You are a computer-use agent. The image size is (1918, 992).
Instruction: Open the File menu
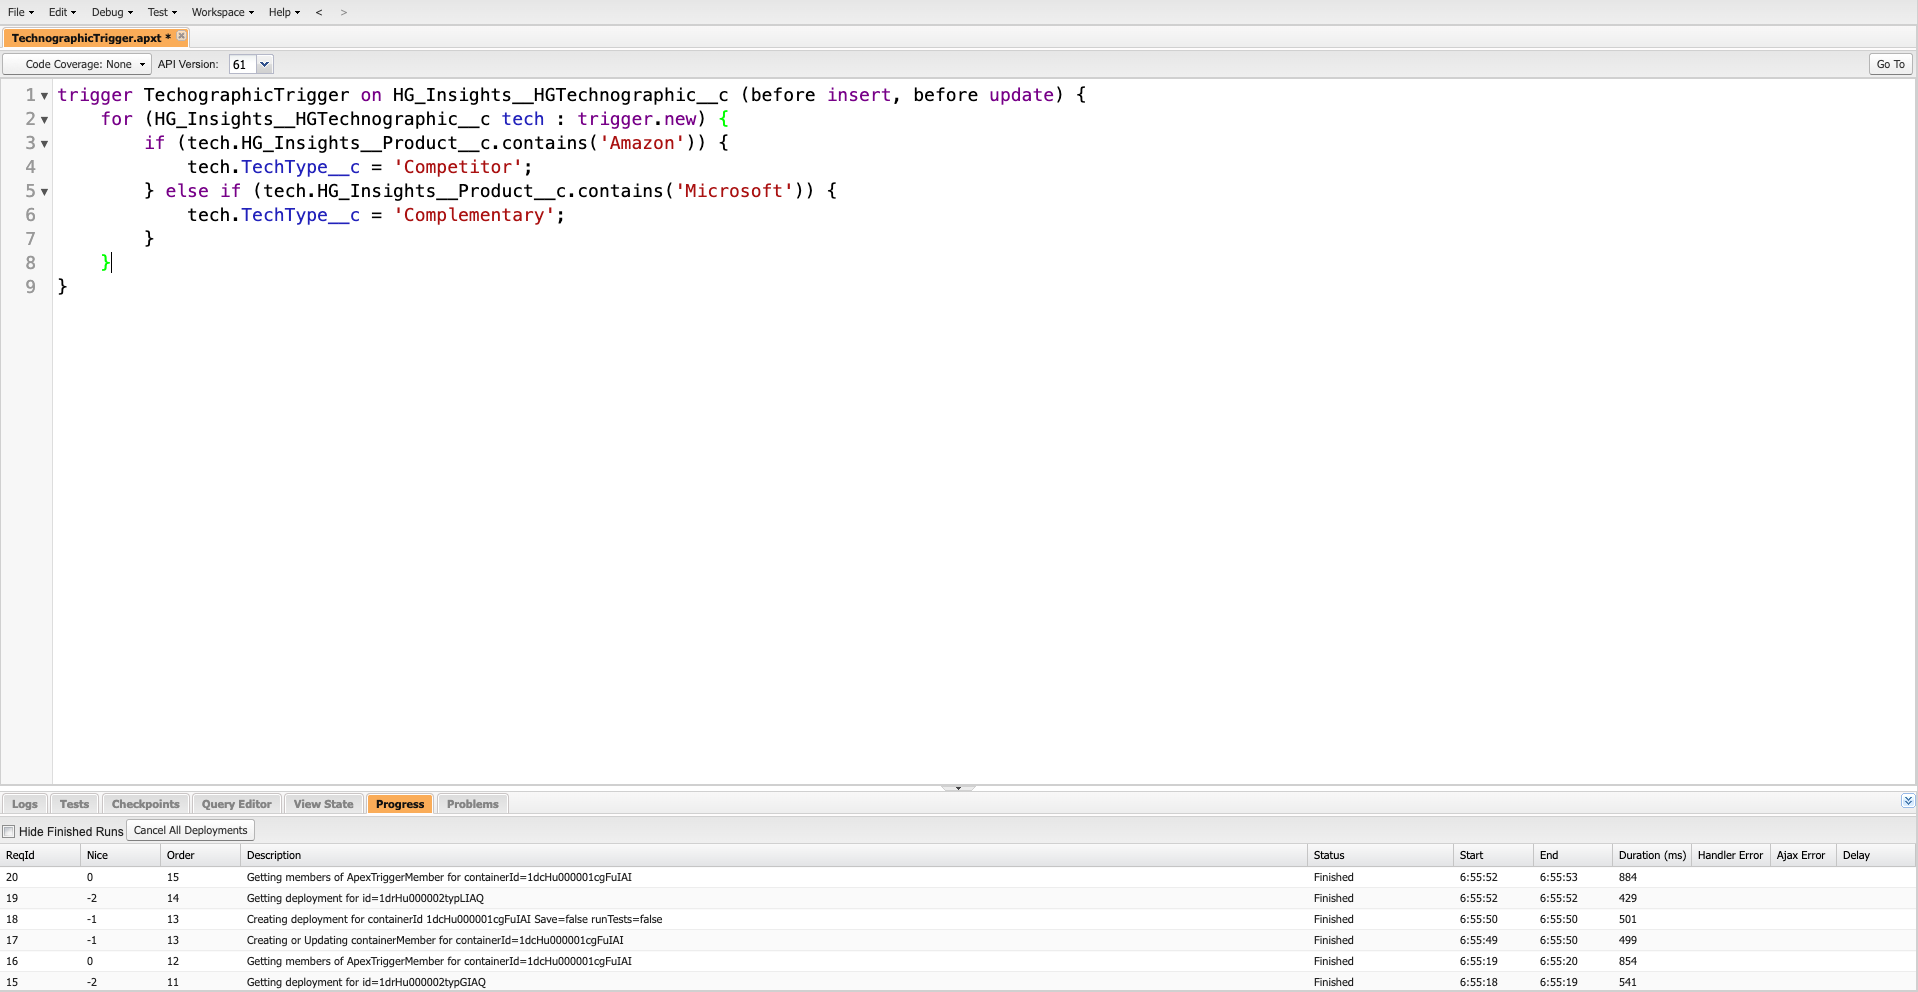[x=20, y=12]
